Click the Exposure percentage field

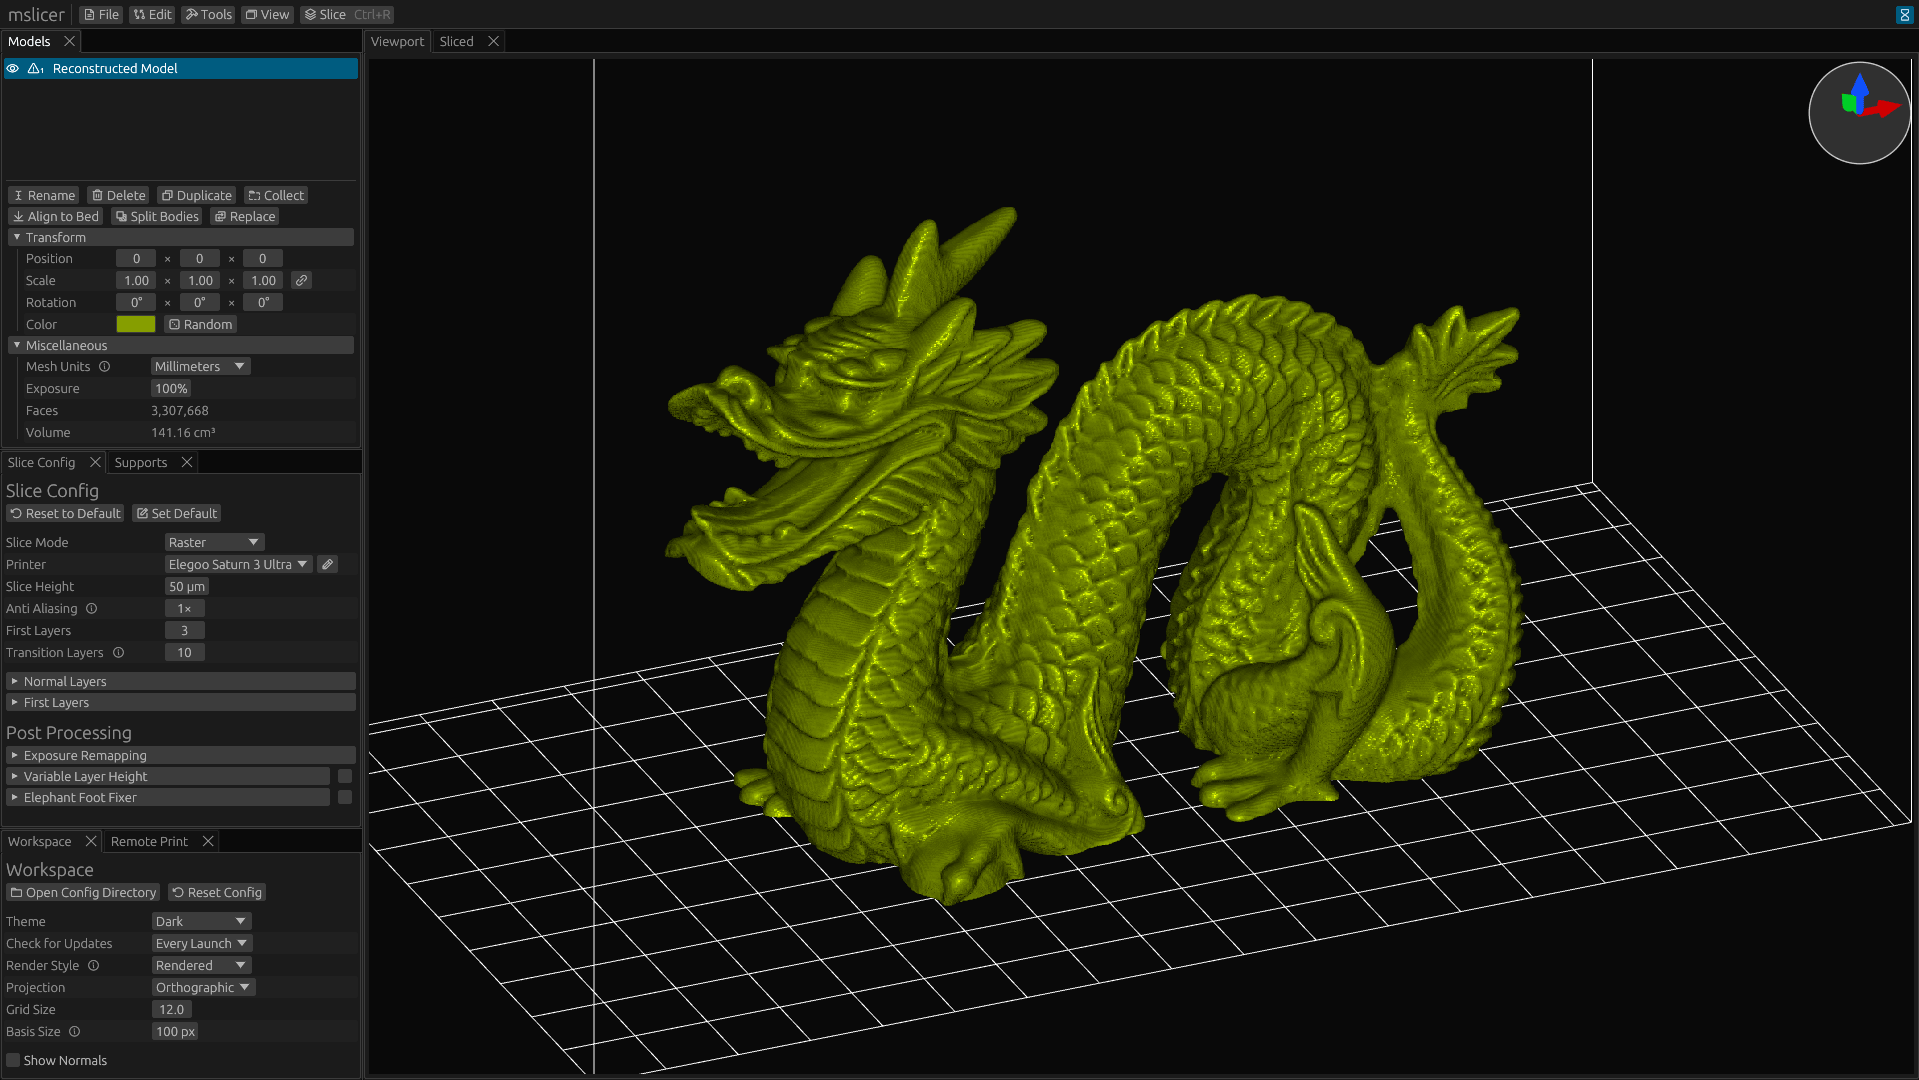coord(171,389)
